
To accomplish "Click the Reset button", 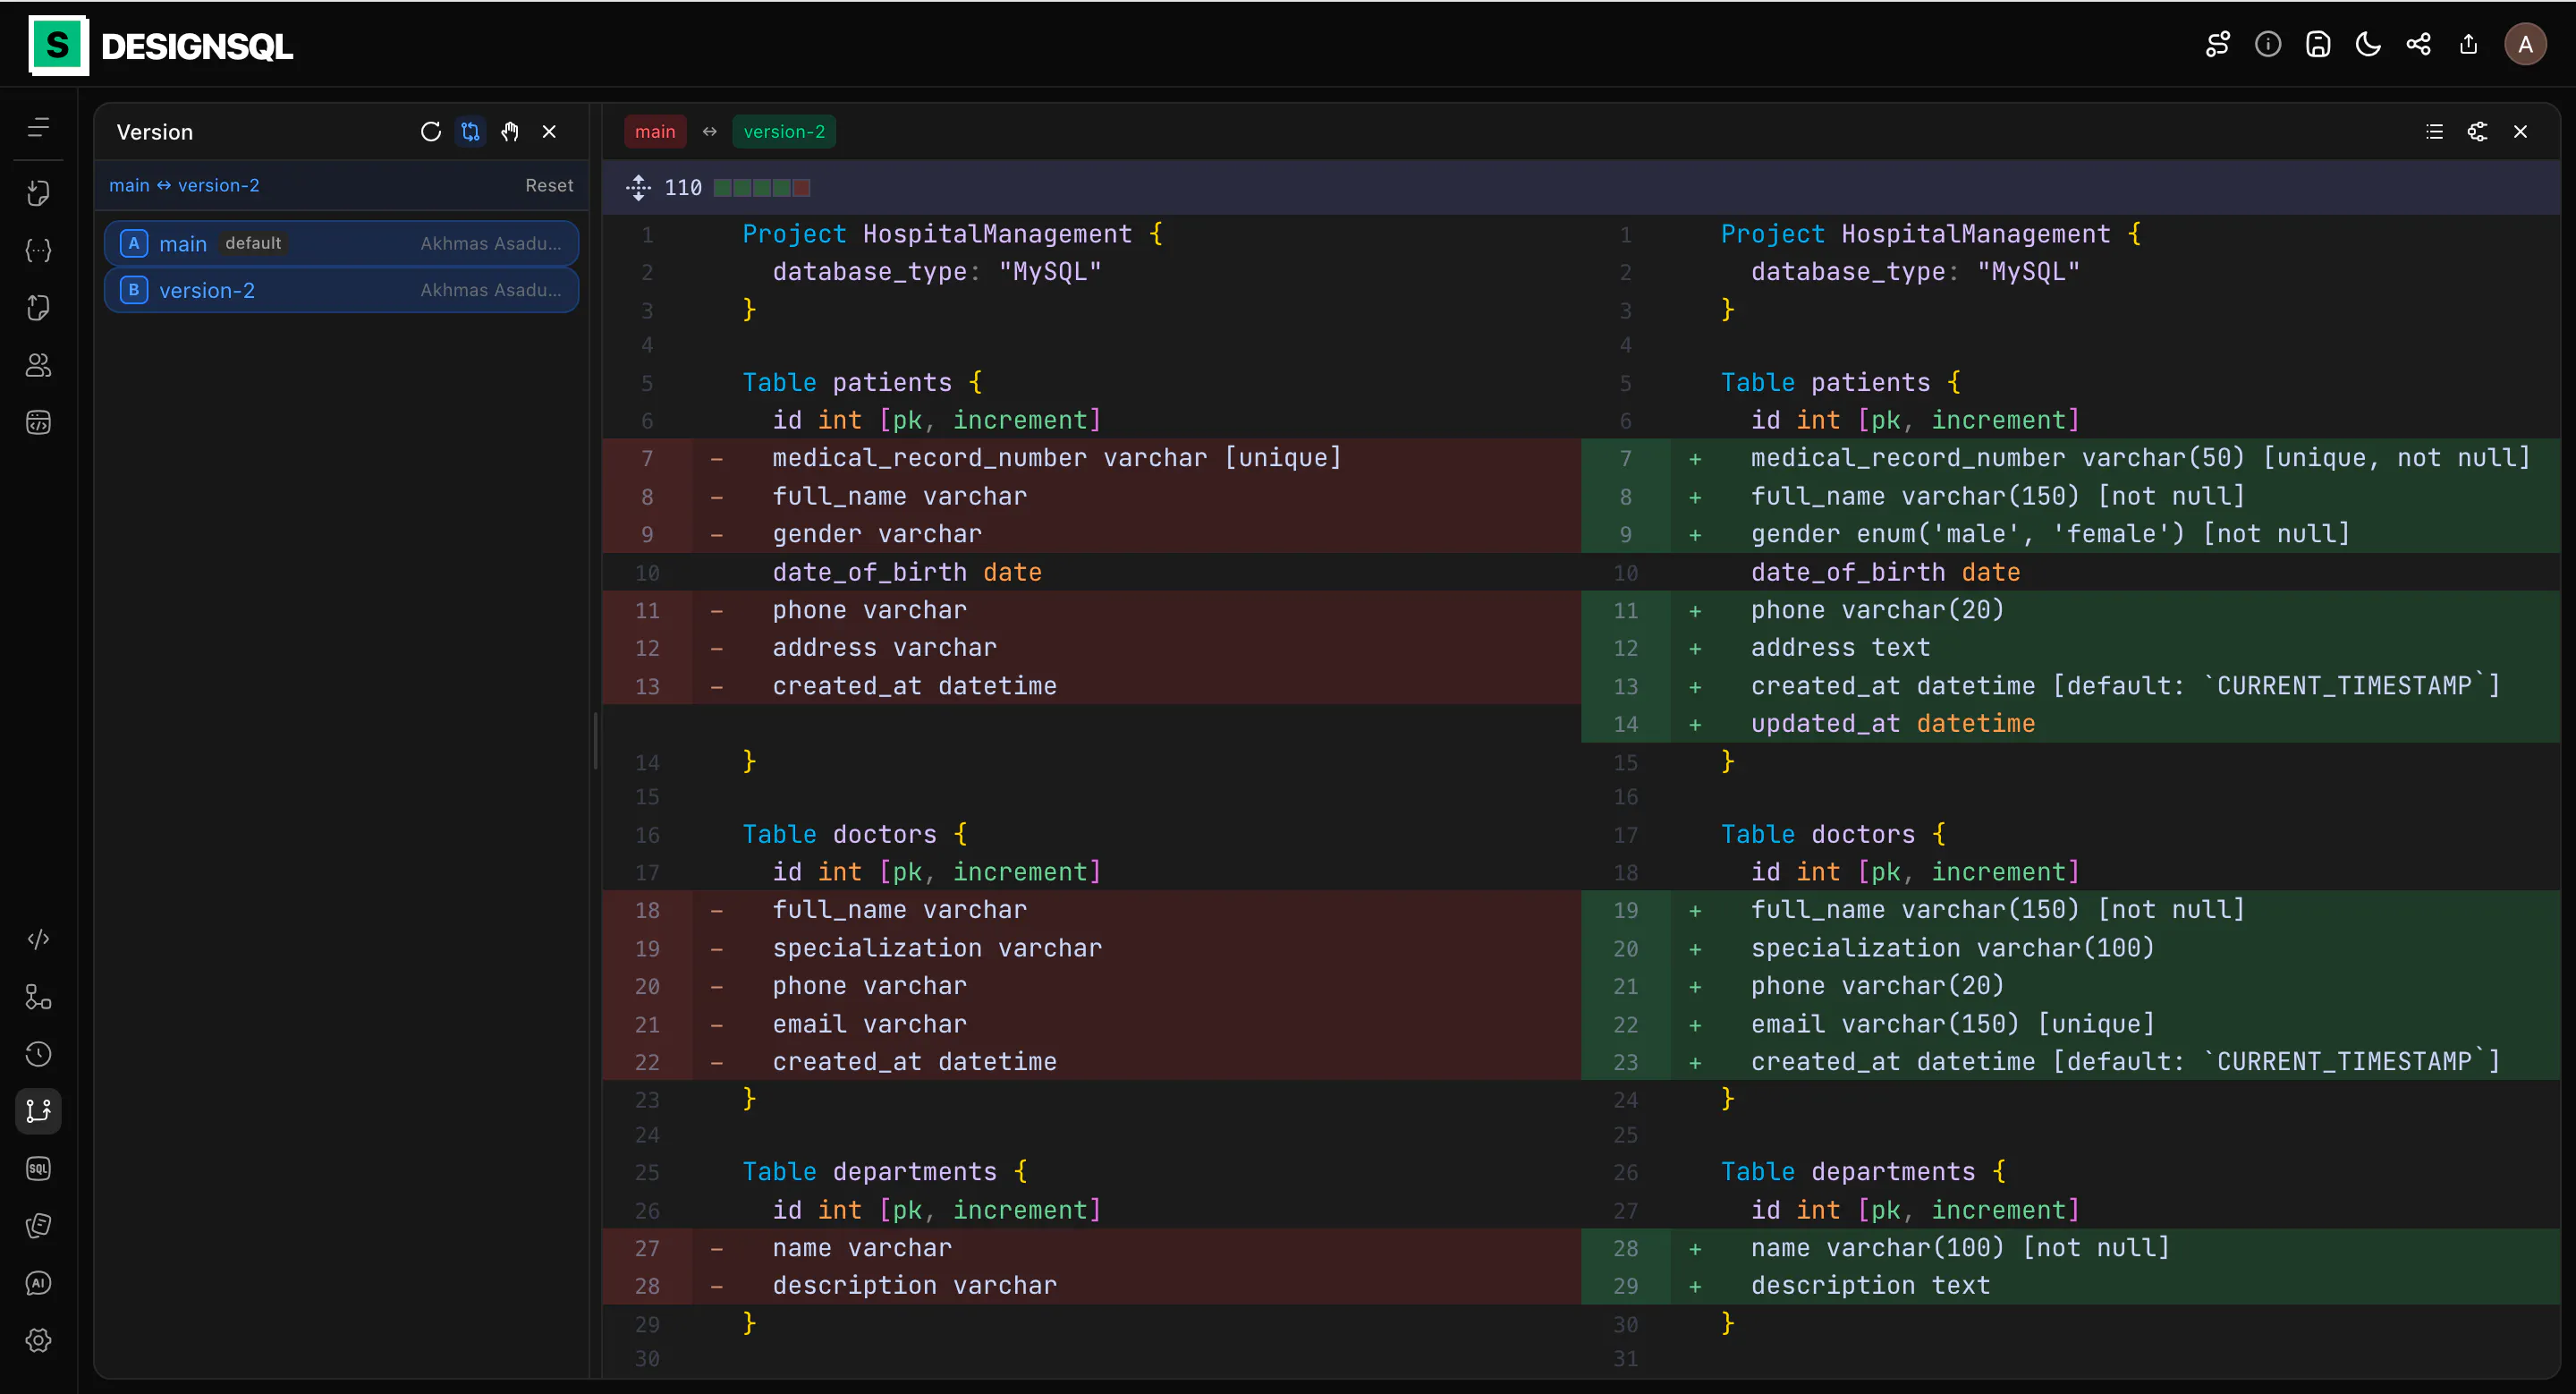I will [549, 186].
